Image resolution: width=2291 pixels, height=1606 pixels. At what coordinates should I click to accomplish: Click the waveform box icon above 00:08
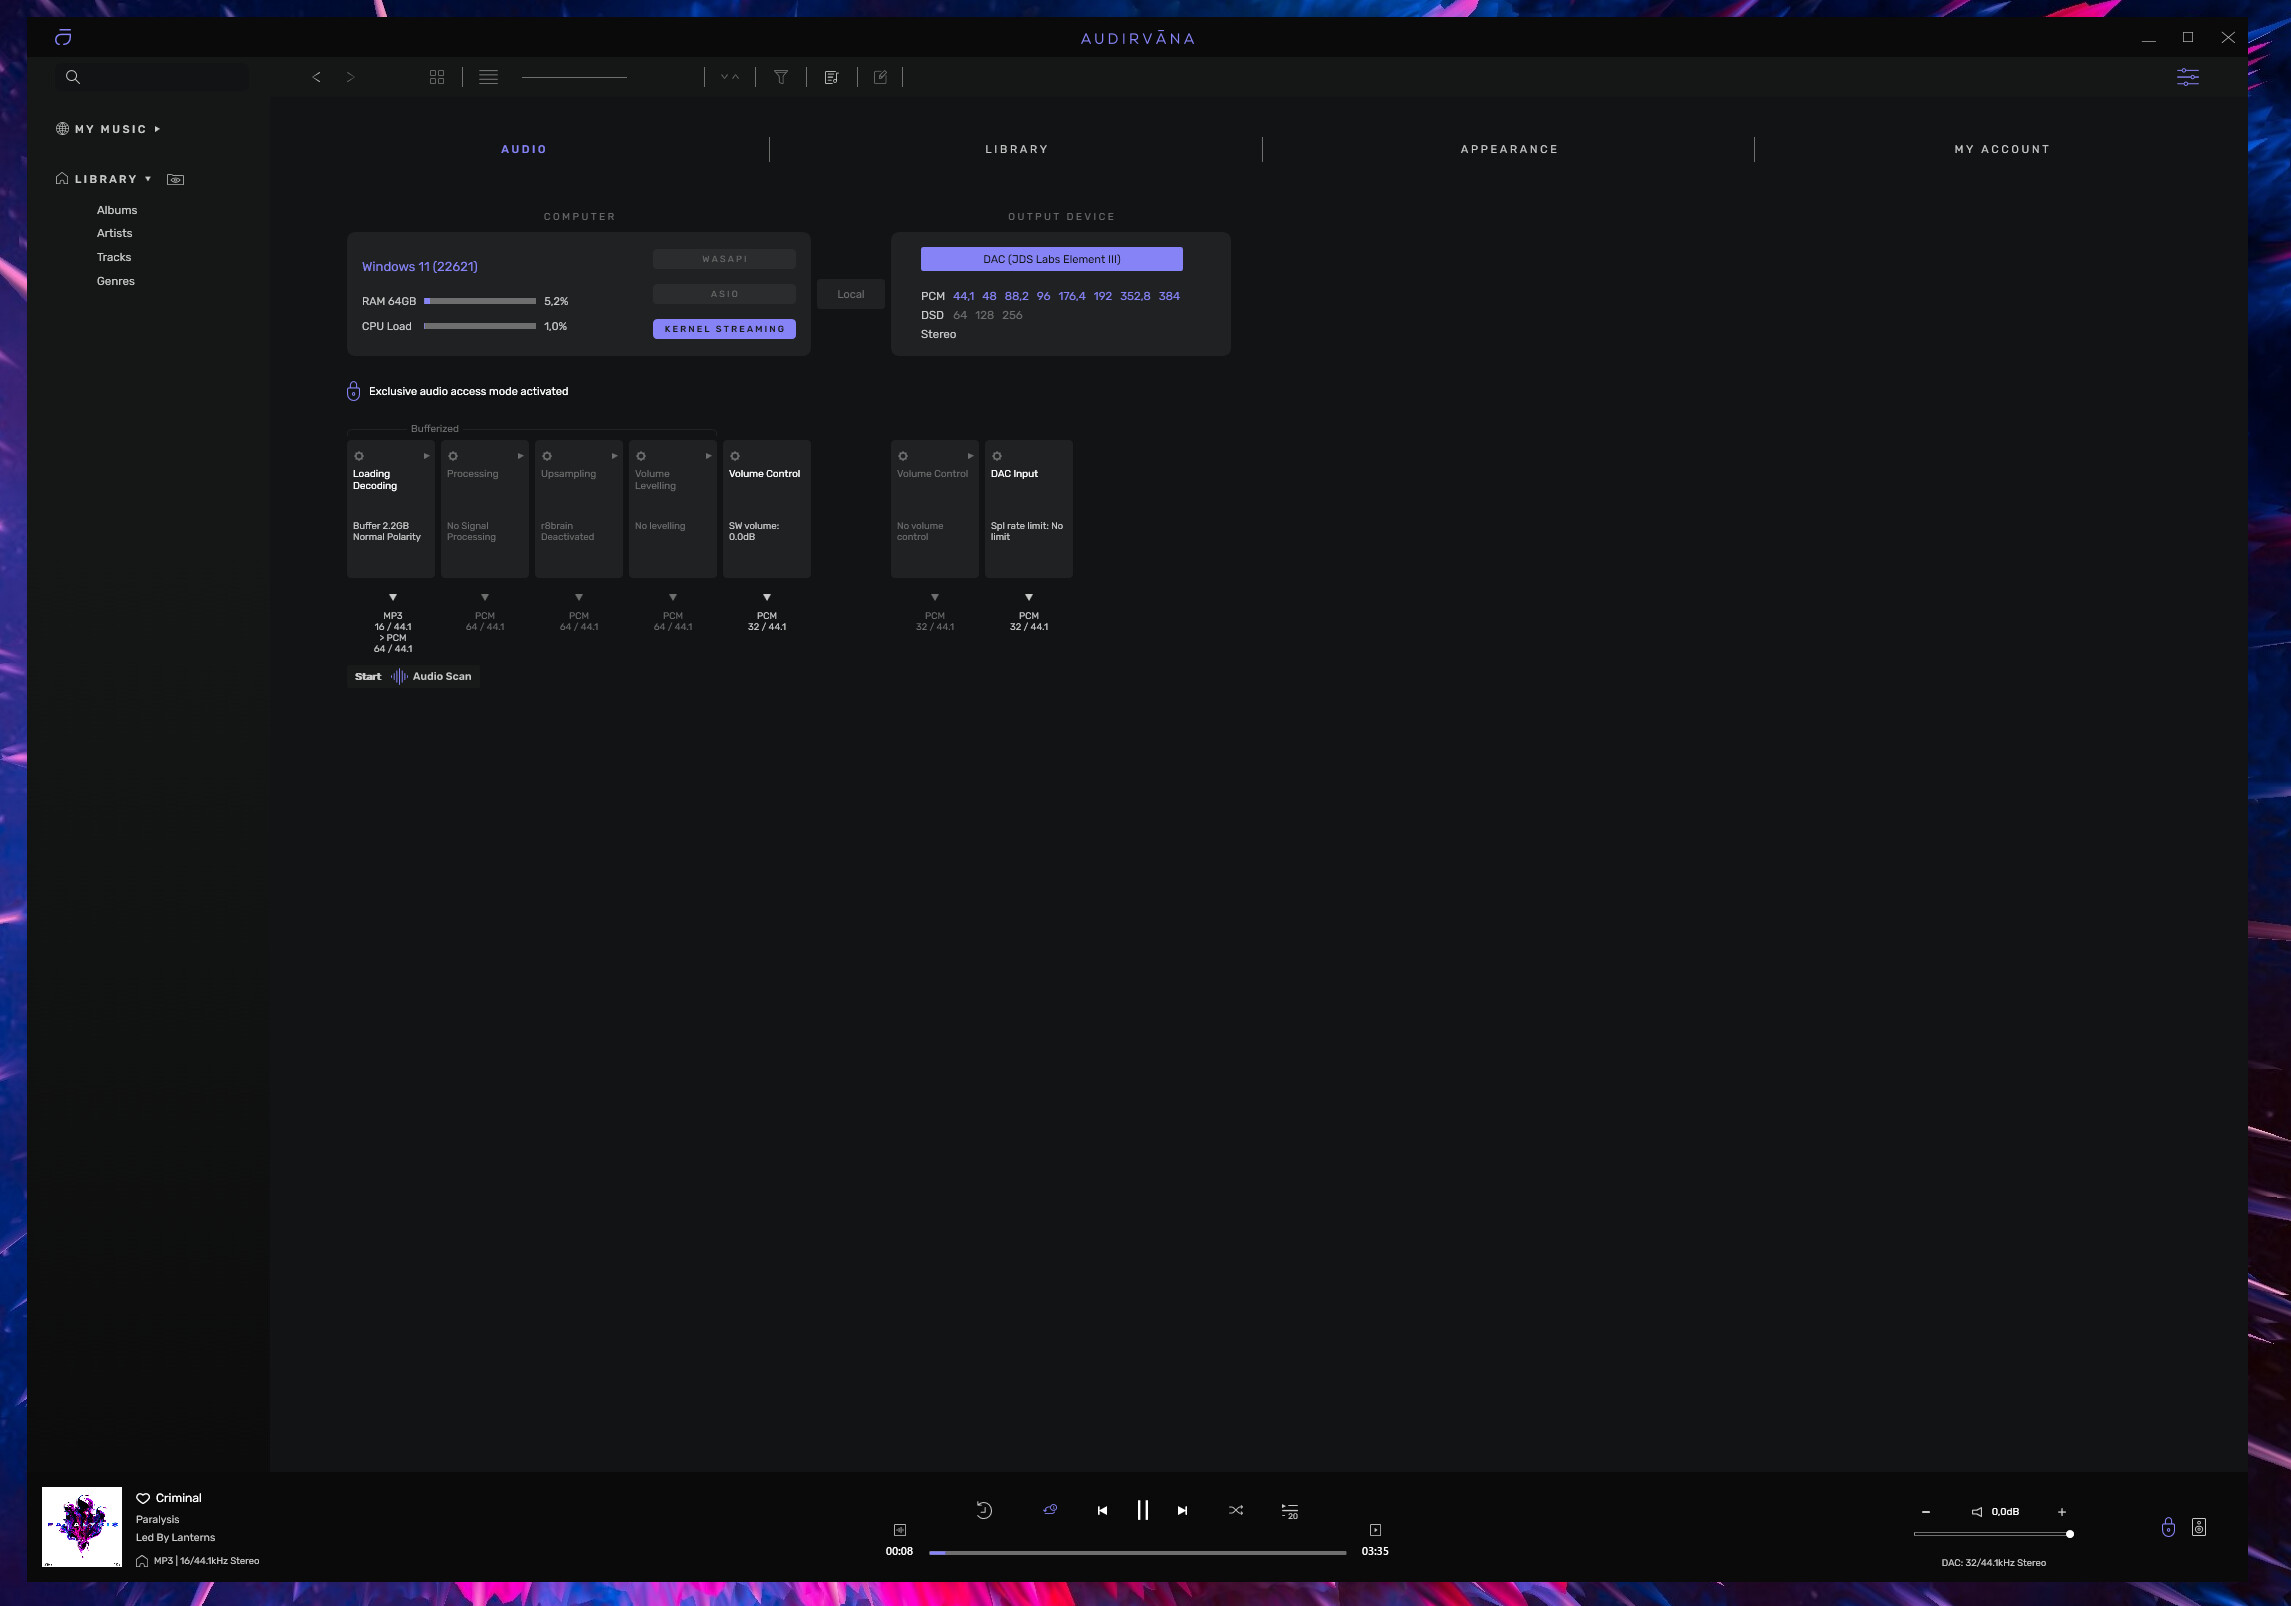tap(899, 1530)
